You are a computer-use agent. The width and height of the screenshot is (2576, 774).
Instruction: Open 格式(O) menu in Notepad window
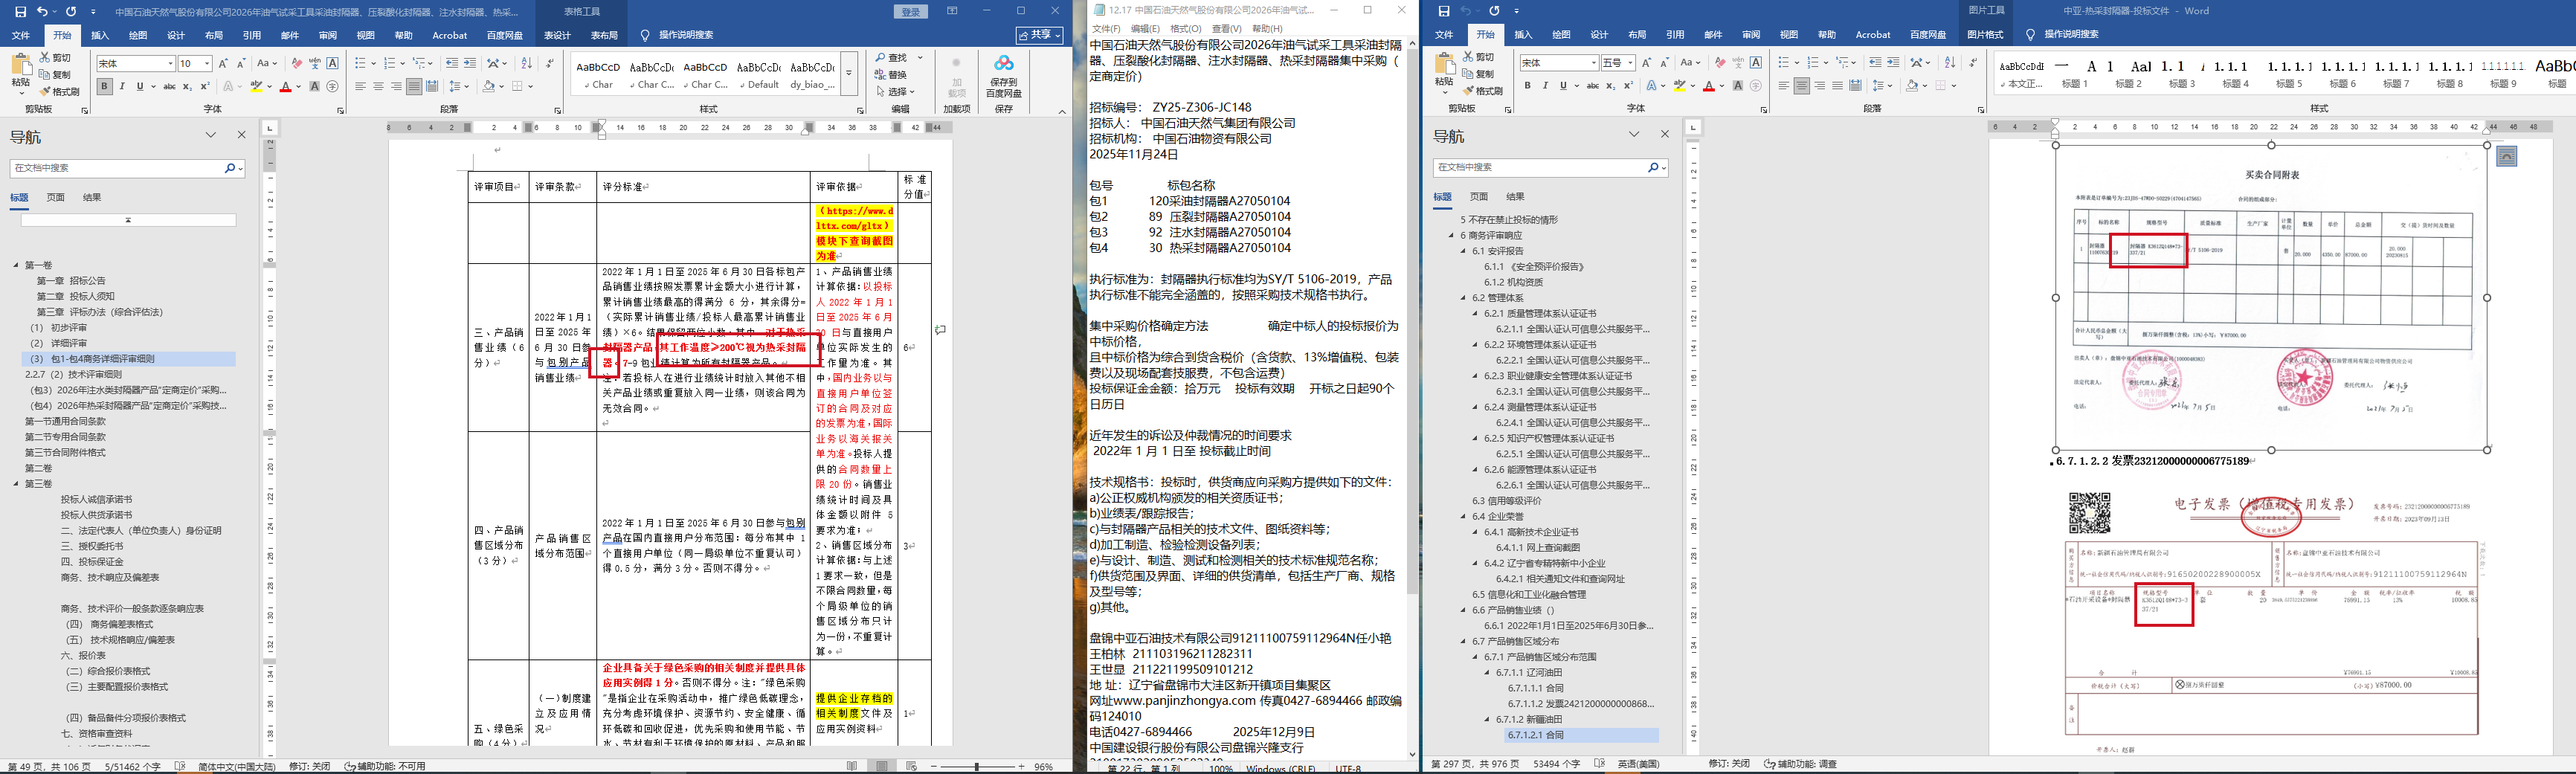1185,29
